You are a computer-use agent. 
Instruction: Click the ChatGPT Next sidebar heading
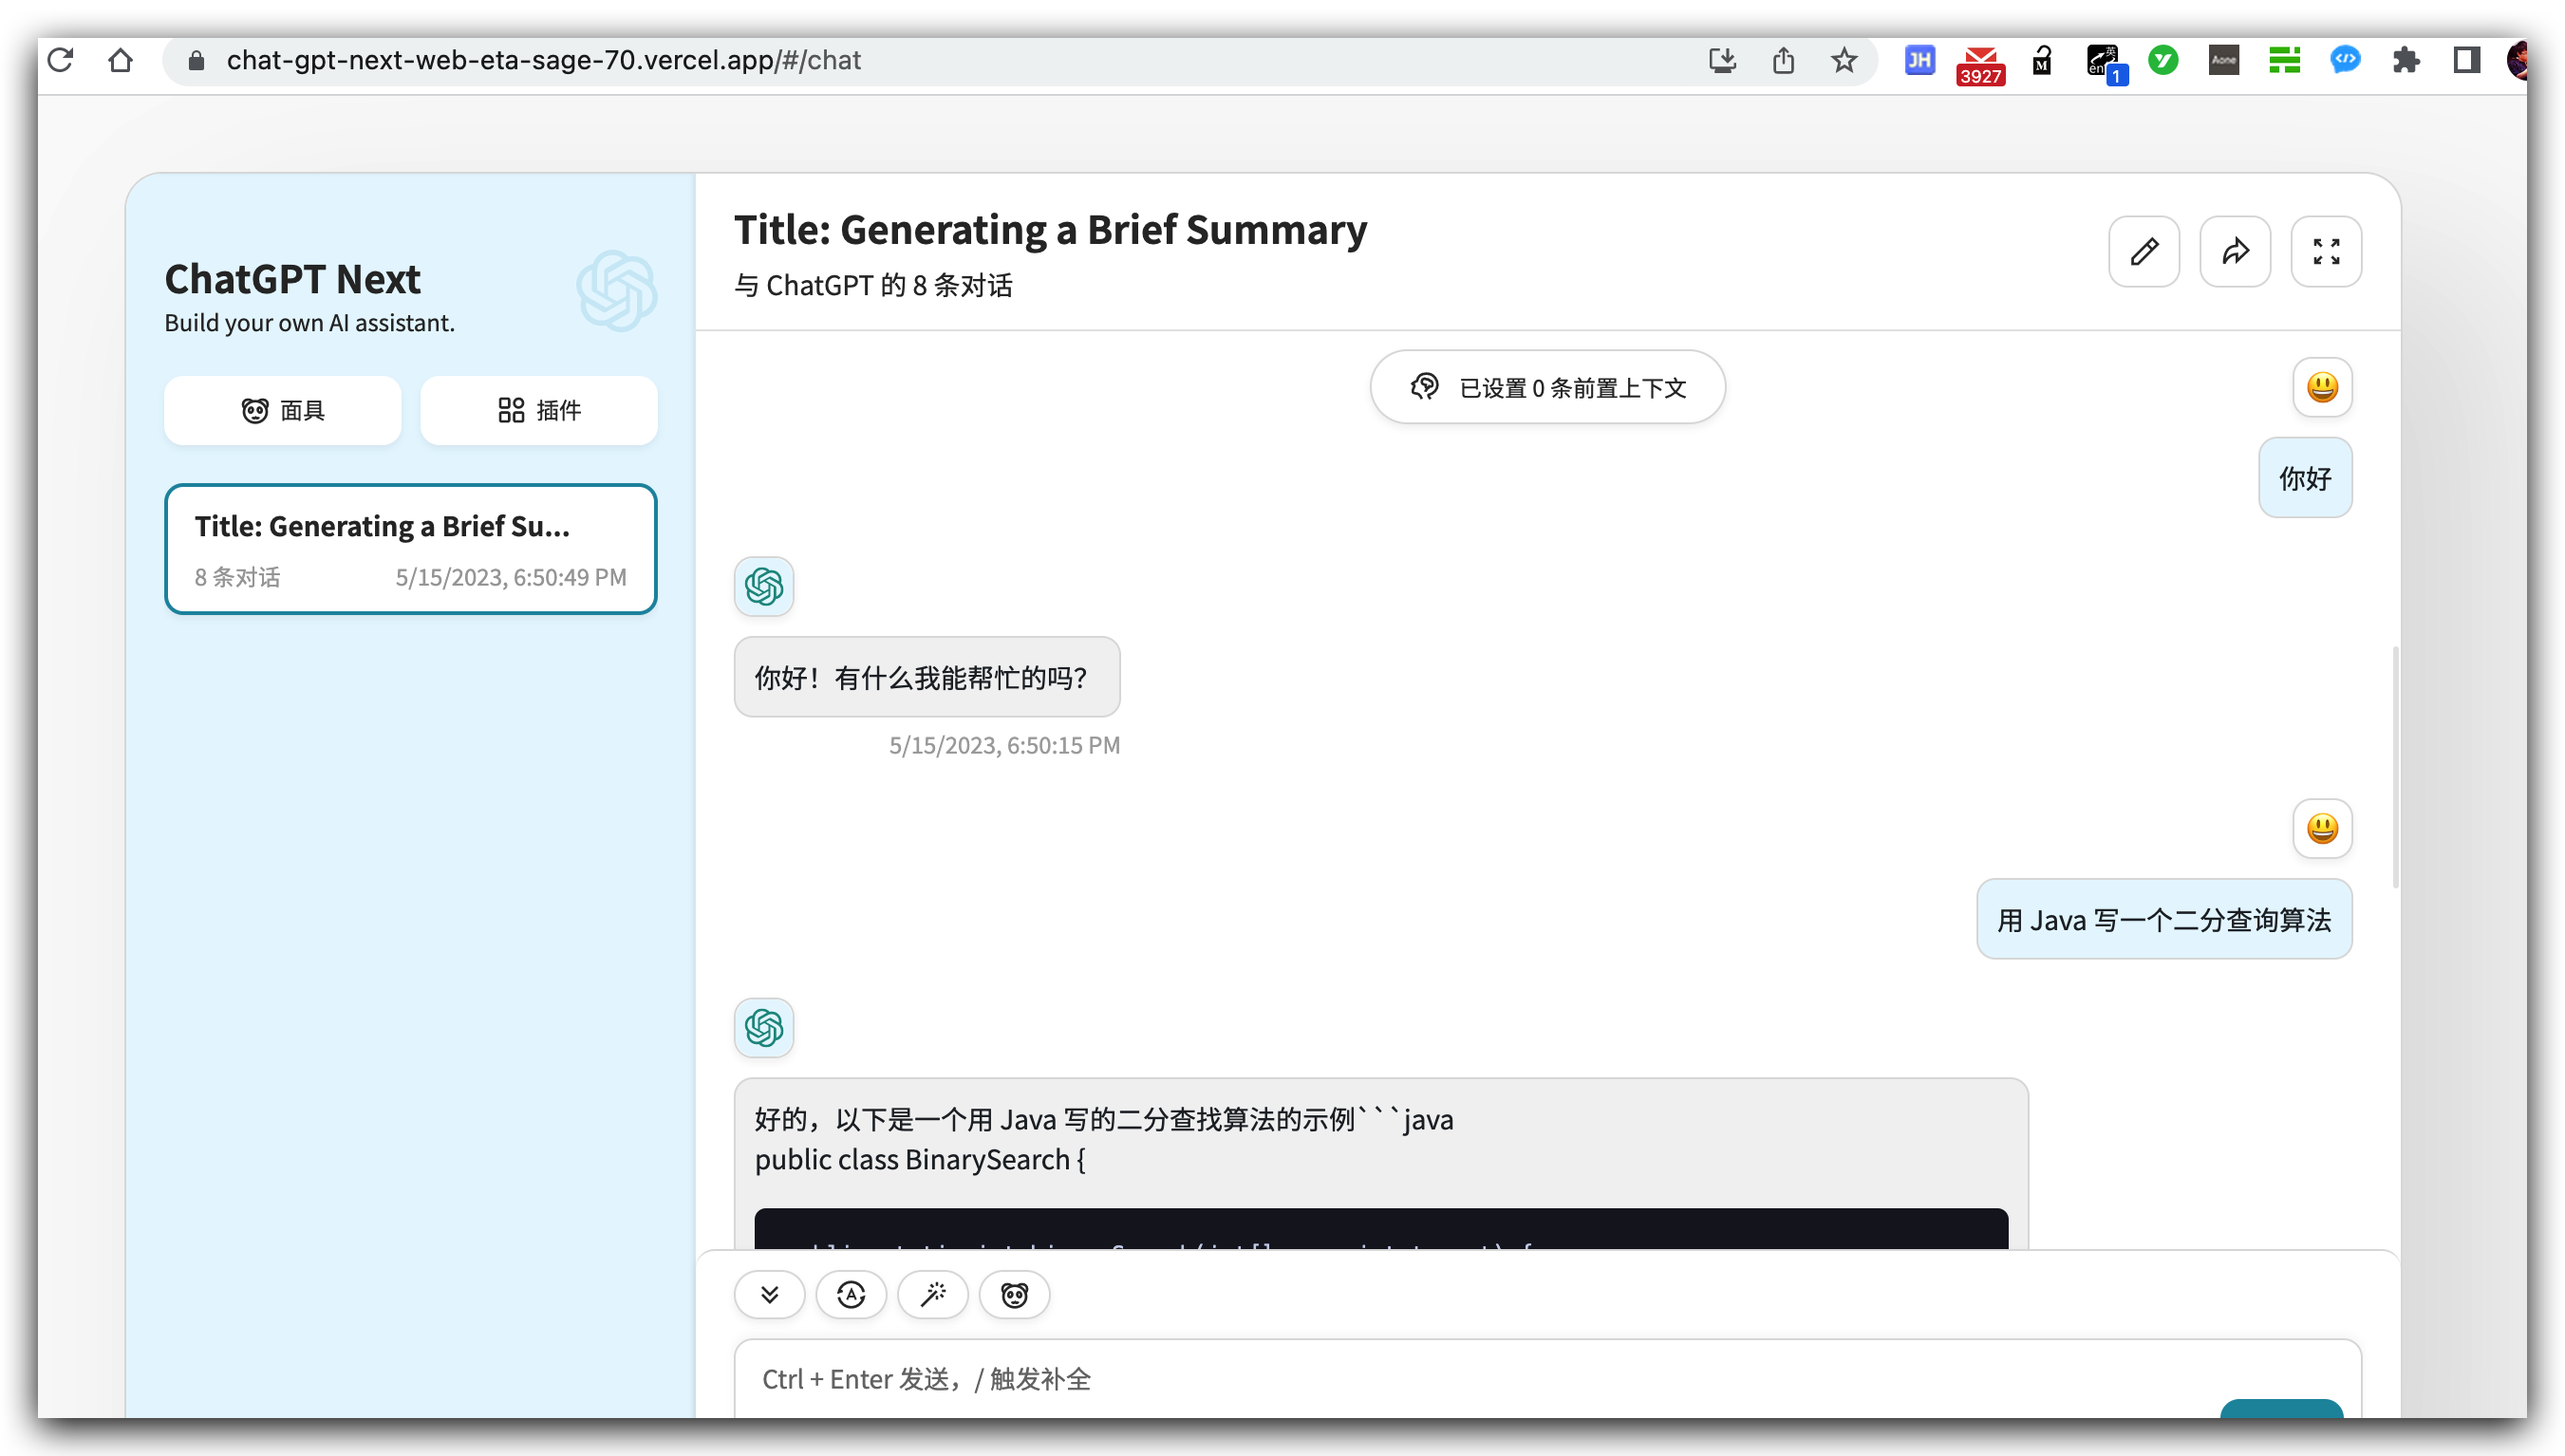[x=292, y=279]
